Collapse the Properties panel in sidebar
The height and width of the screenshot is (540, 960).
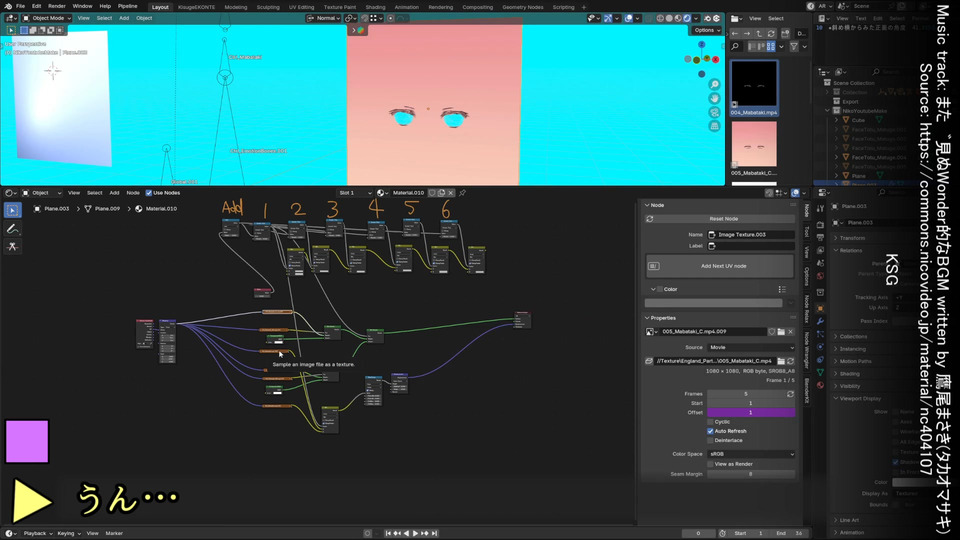[659, 318]
